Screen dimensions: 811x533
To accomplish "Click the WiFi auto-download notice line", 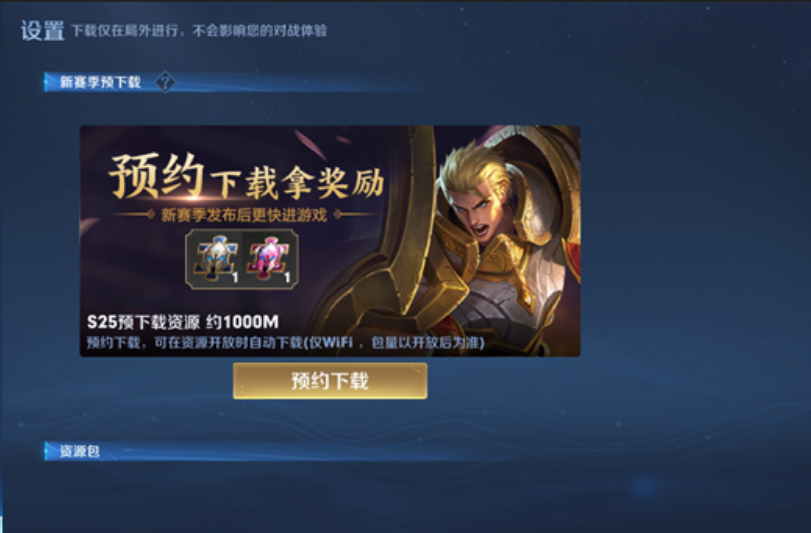I will pyautogui.click(x=286, y=342).
